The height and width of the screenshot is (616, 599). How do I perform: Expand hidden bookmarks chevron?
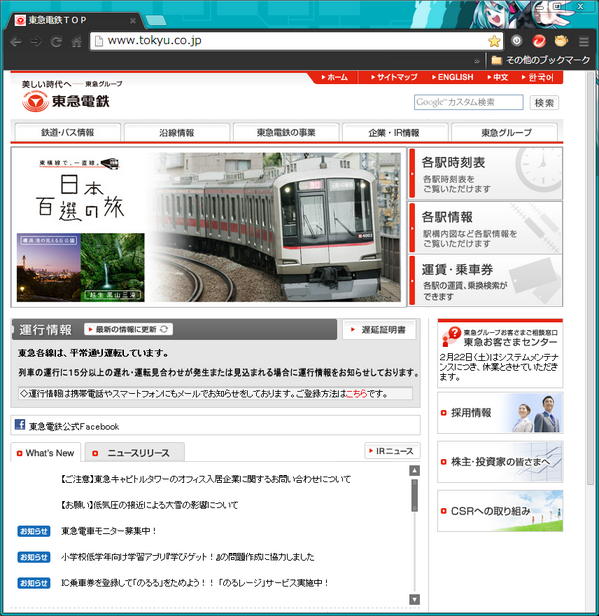(477, 61)
